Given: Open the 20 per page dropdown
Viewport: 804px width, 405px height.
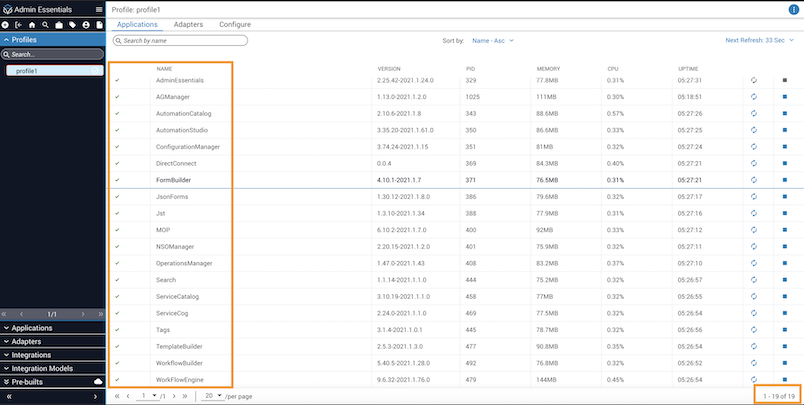Looking at the screenshot, I should (x=213, y=396).
